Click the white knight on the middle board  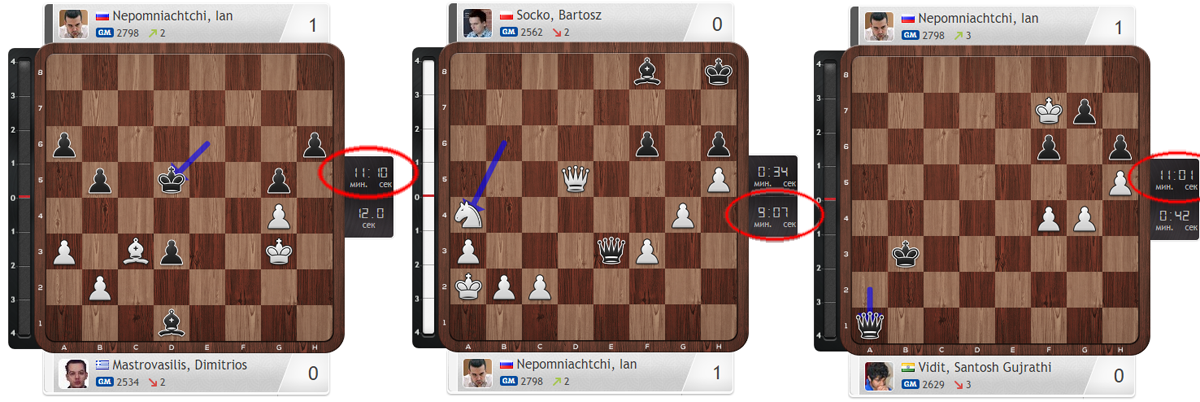[467, 215]
